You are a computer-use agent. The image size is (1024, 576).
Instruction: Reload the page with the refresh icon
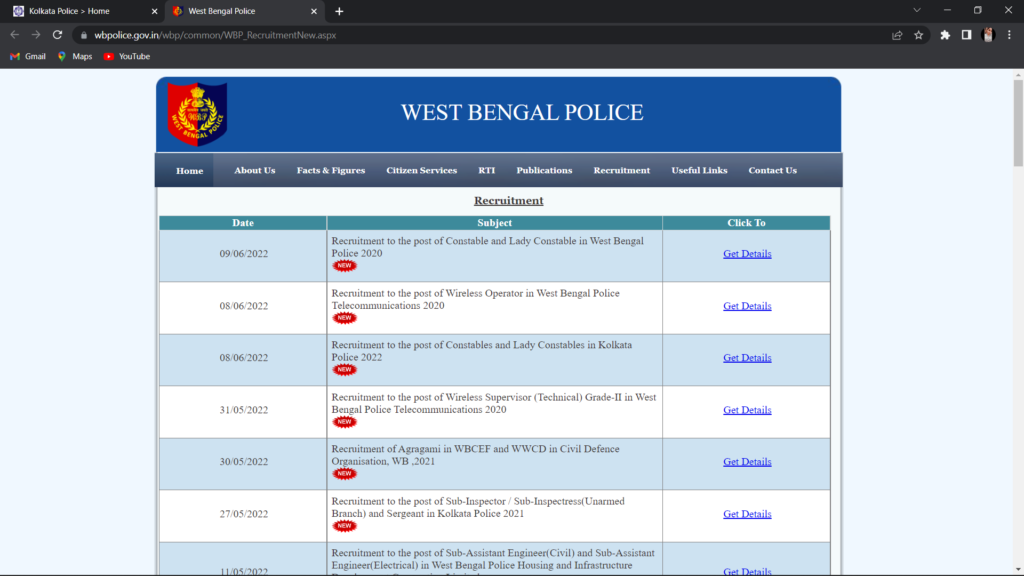pos(58,35)
